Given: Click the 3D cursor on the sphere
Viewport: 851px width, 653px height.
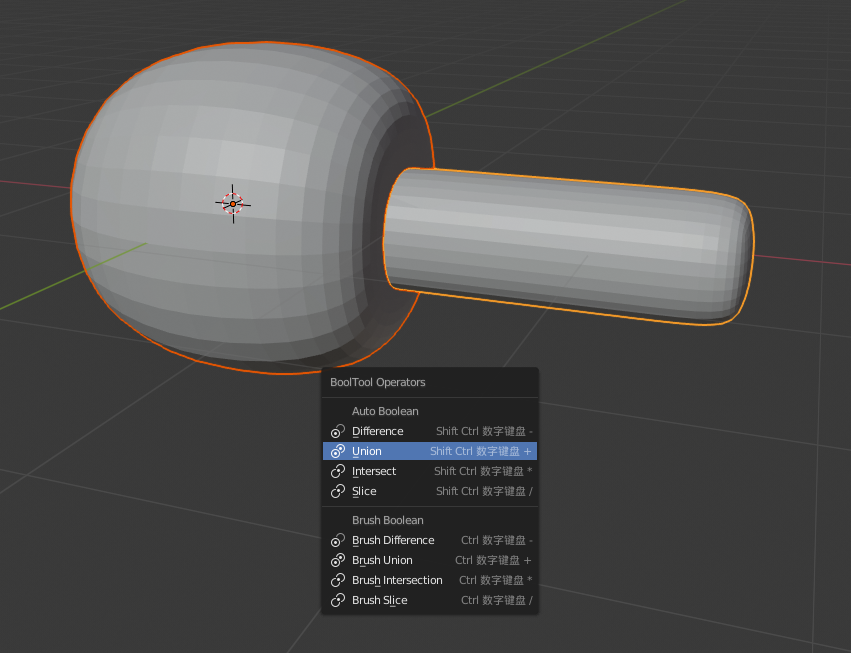Looking at the screenshot, I should [232, 203].
